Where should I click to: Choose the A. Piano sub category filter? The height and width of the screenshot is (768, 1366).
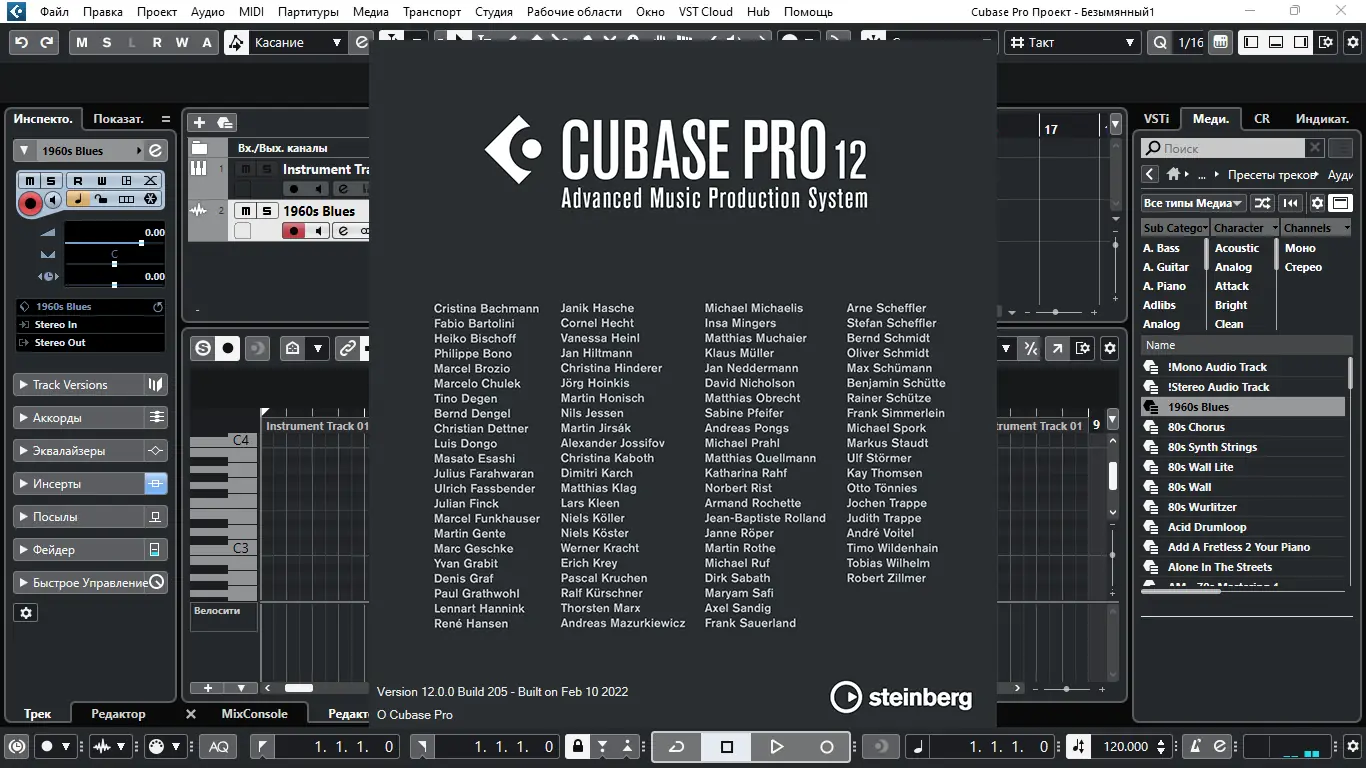1164,286
